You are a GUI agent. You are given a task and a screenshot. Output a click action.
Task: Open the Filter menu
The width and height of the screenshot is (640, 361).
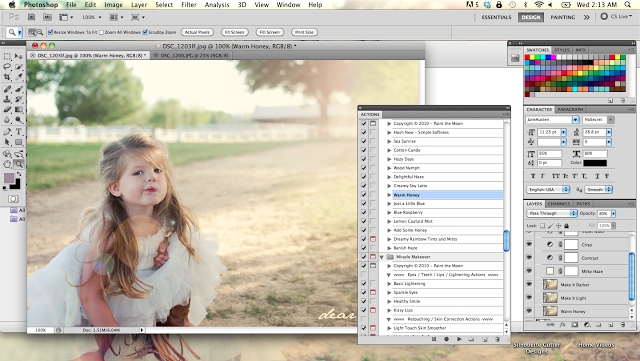(x=189, y=5)
